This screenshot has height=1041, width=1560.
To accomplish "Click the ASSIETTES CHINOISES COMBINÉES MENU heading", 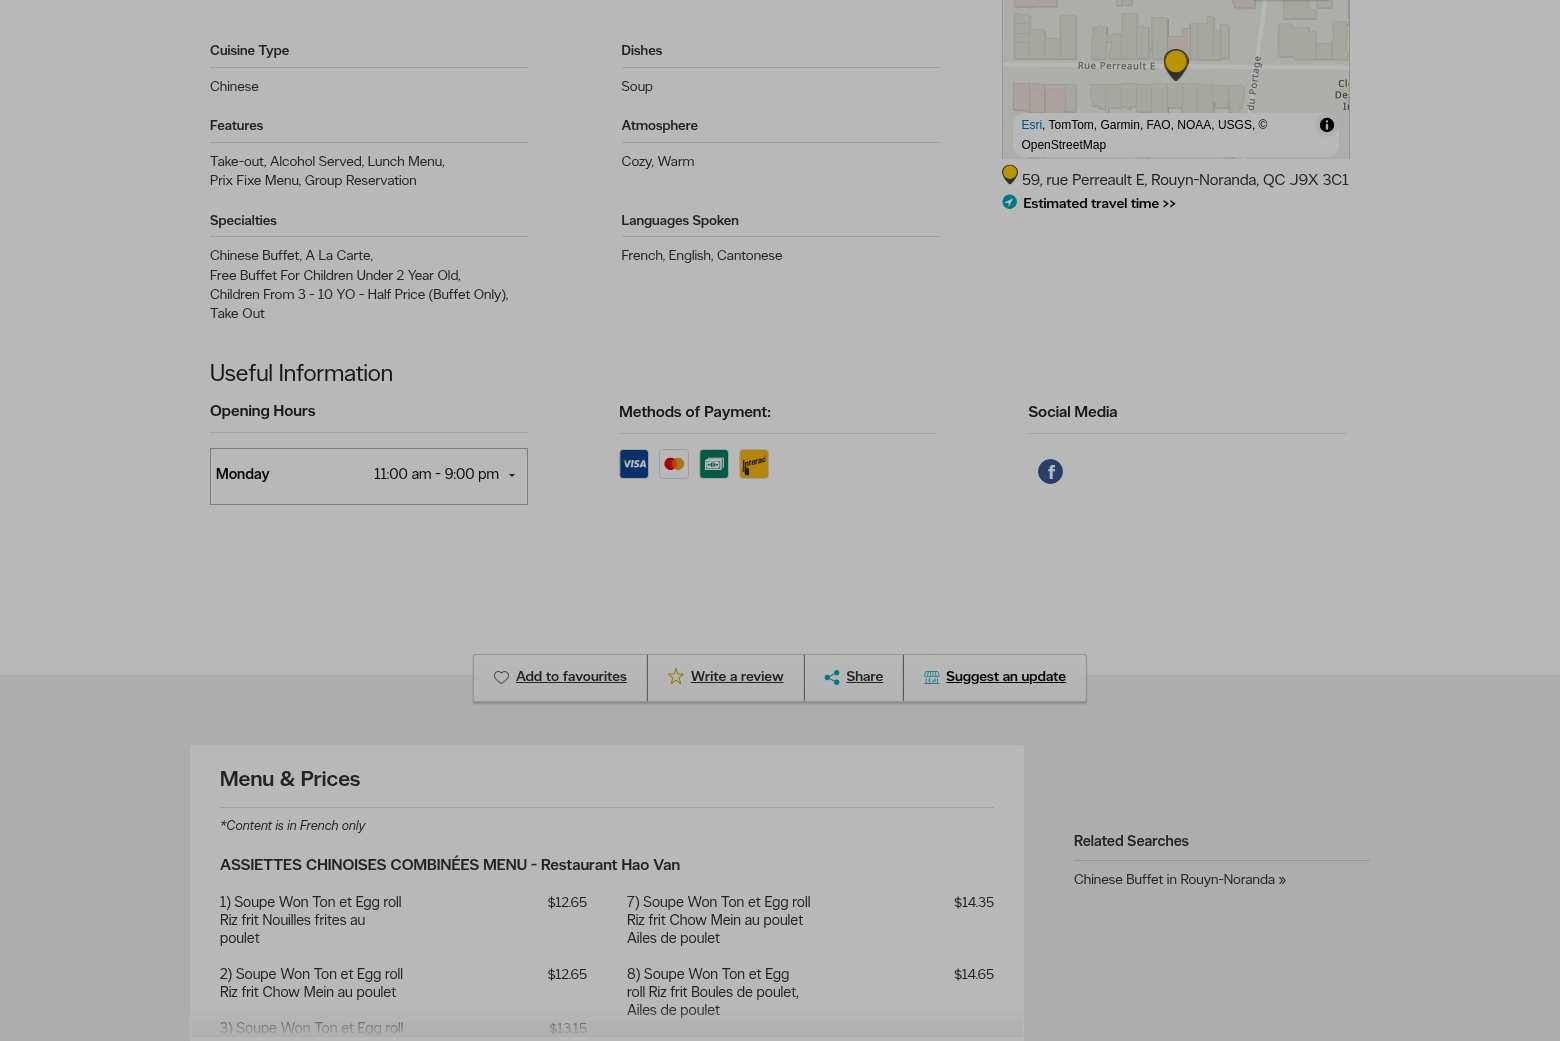I will point(450,865).
